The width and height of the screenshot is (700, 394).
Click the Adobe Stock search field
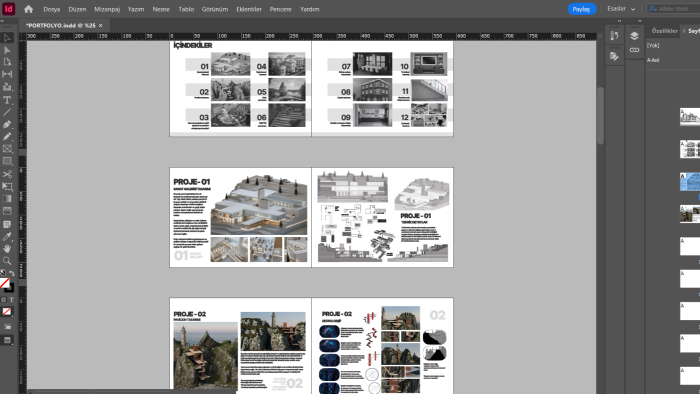pyautogui.click(x=674, y=9)
